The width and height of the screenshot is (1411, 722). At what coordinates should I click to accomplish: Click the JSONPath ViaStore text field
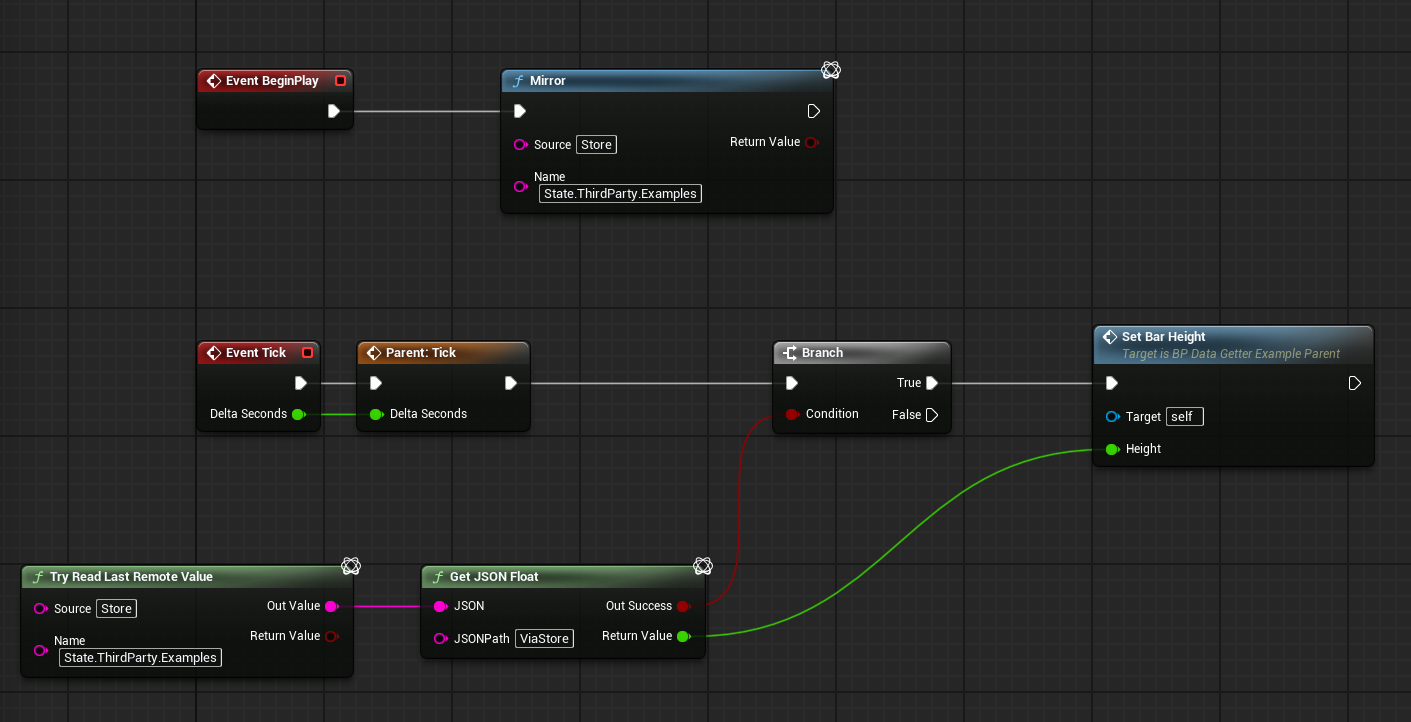pyautogui.click(x=545, y=638)
